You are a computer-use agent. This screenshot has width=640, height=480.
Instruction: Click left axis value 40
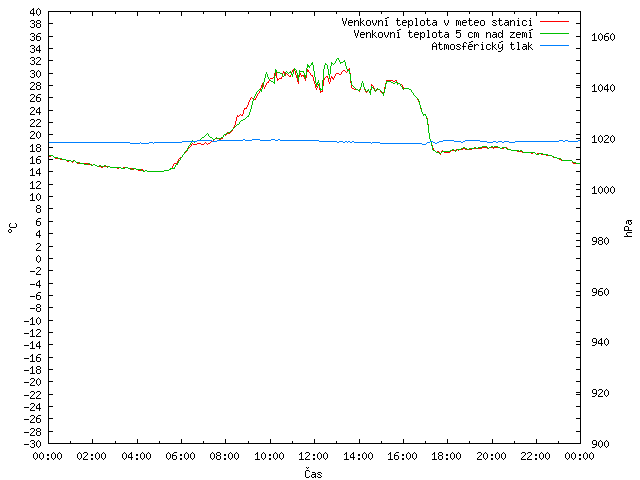click(x=36, y=12)
